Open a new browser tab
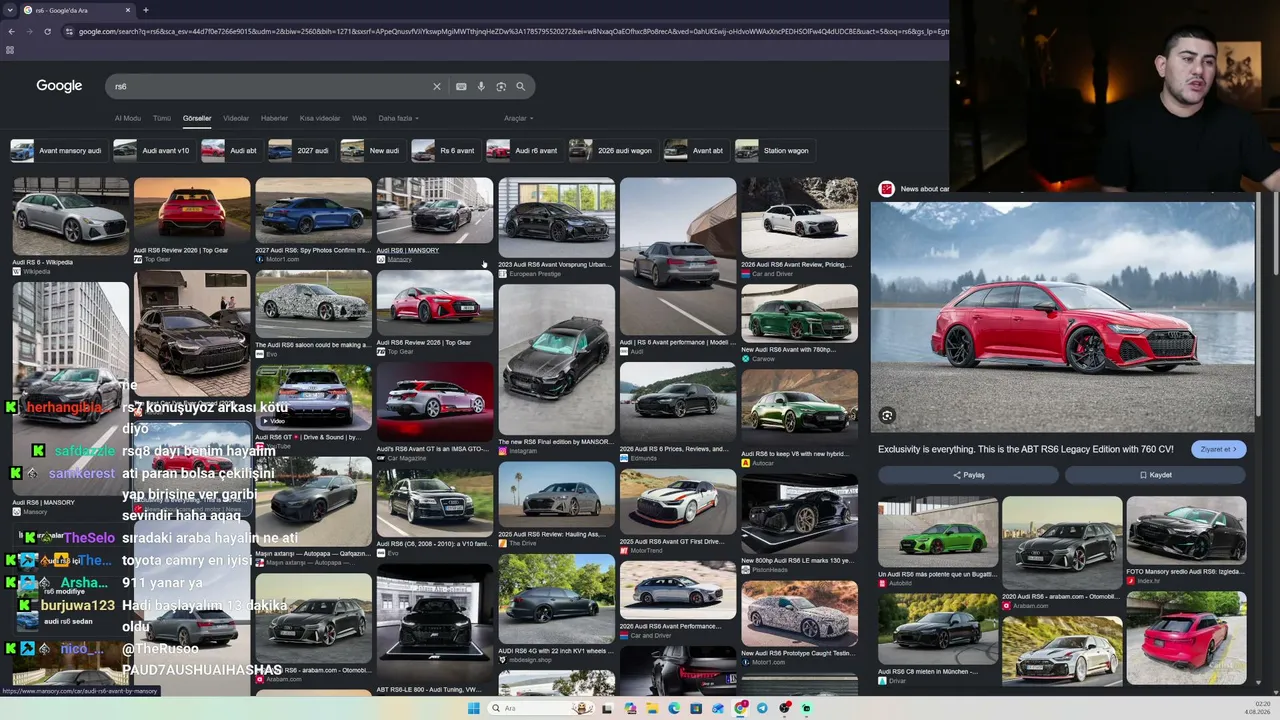The image size is (1280, 720). point(146,10)
